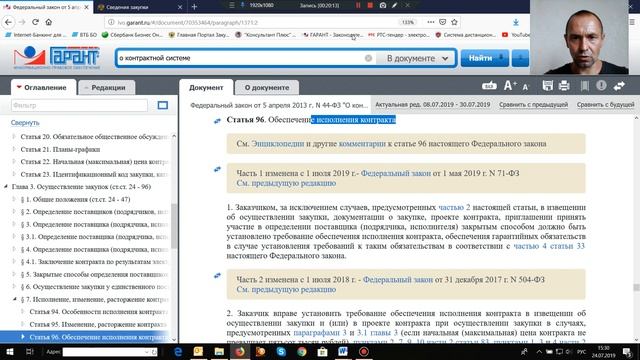
Task: Add a bookmark with the bookmark icon
Action: pos(584,86)
